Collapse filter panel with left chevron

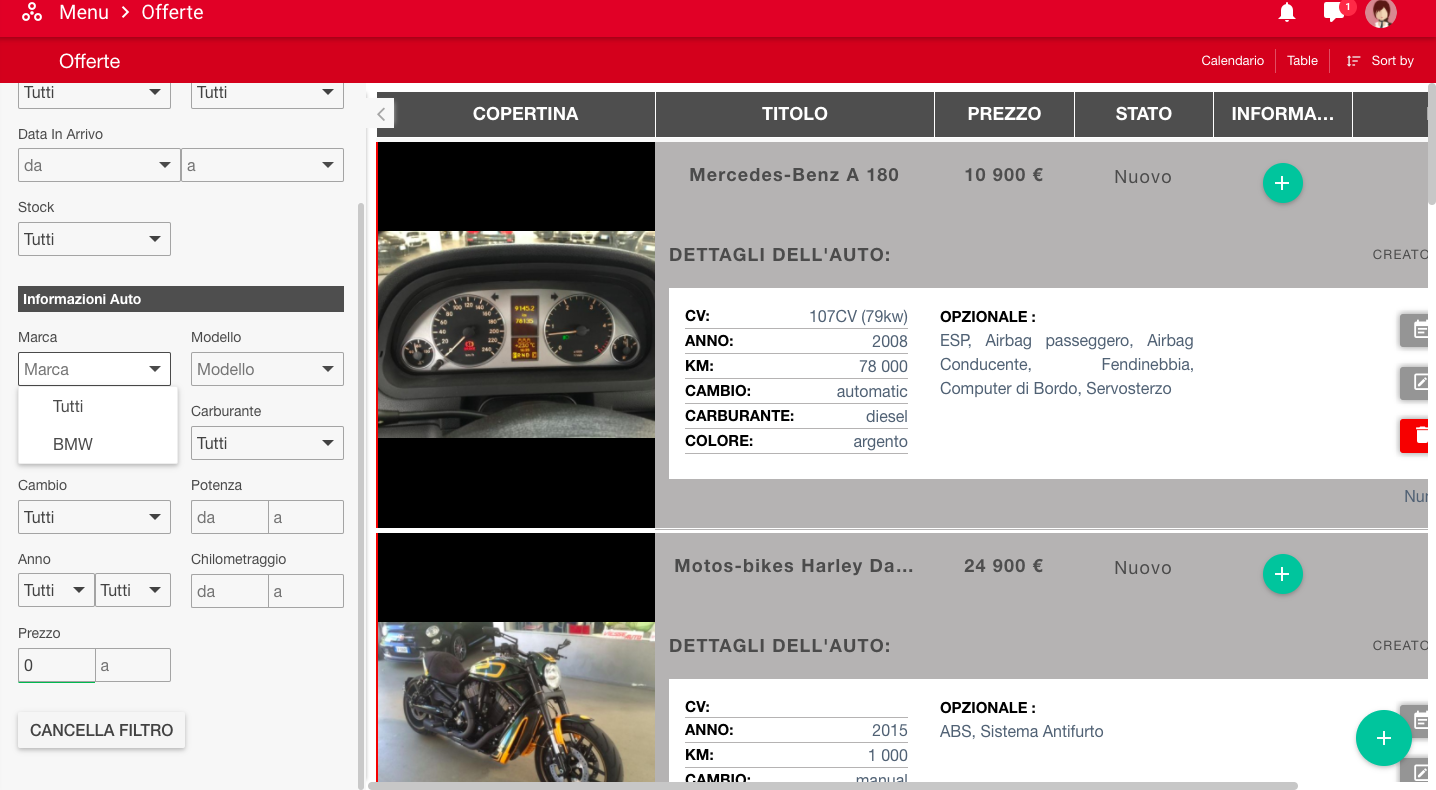point(382,114)
